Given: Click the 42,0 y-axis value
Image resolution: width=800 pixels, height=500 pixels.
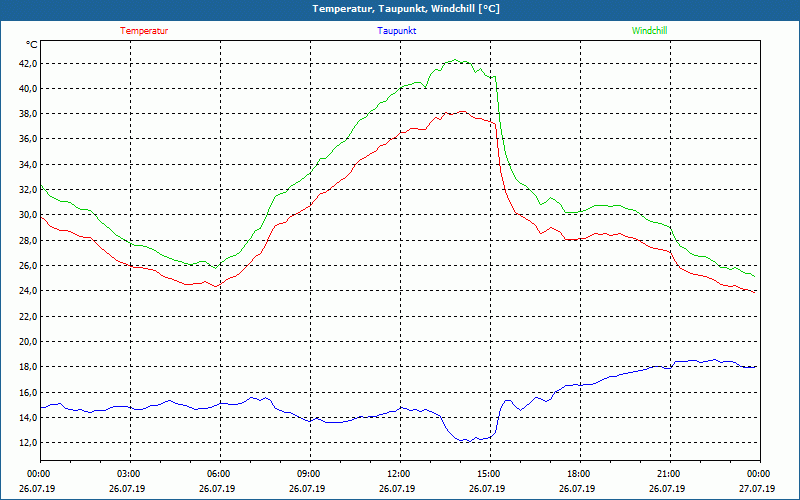Looking at the screenshot, I should pyautogui.click(x=28, y=63).
